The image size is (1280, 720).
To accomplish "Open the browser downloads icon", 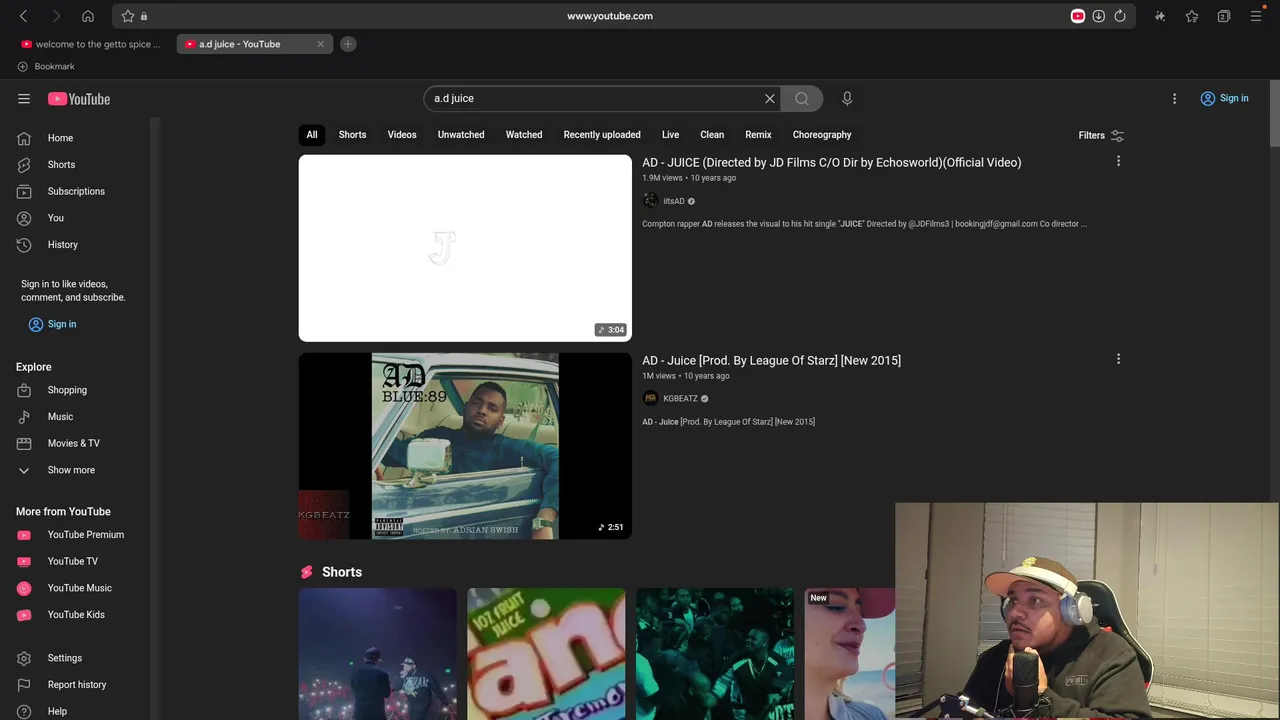I will point(1099,16).
